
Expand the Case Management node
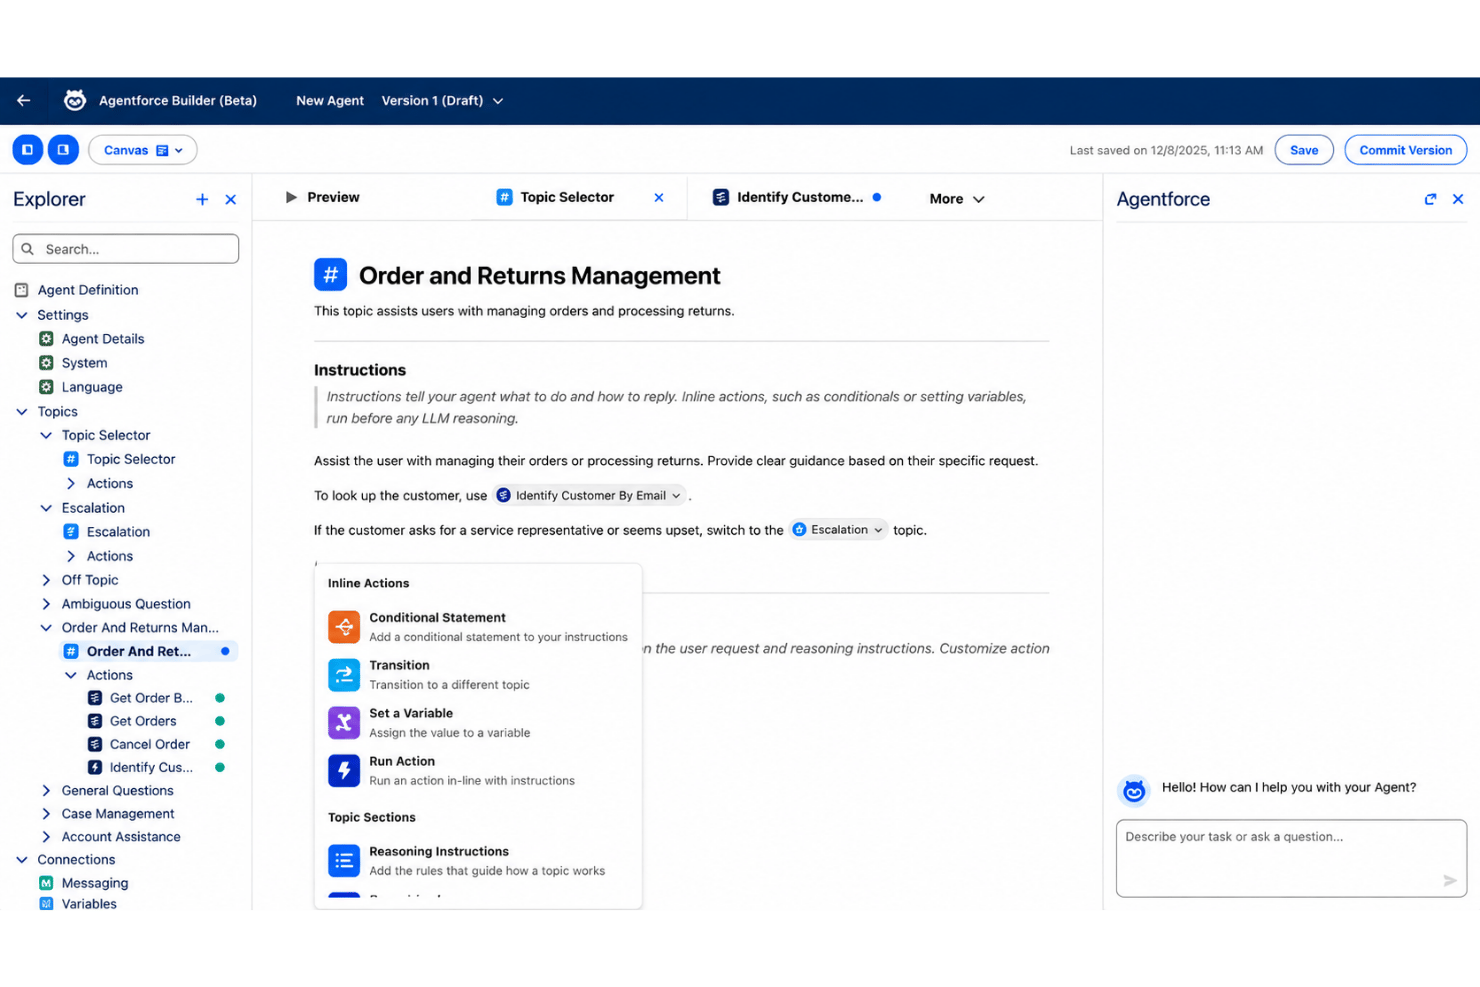pos(46,814)
